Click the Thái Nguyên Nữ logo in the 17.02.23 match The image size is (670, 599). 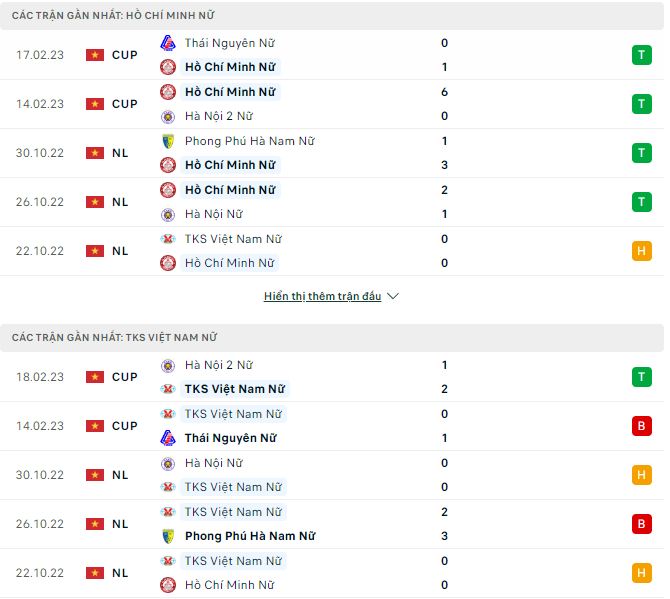pos(168,43)
